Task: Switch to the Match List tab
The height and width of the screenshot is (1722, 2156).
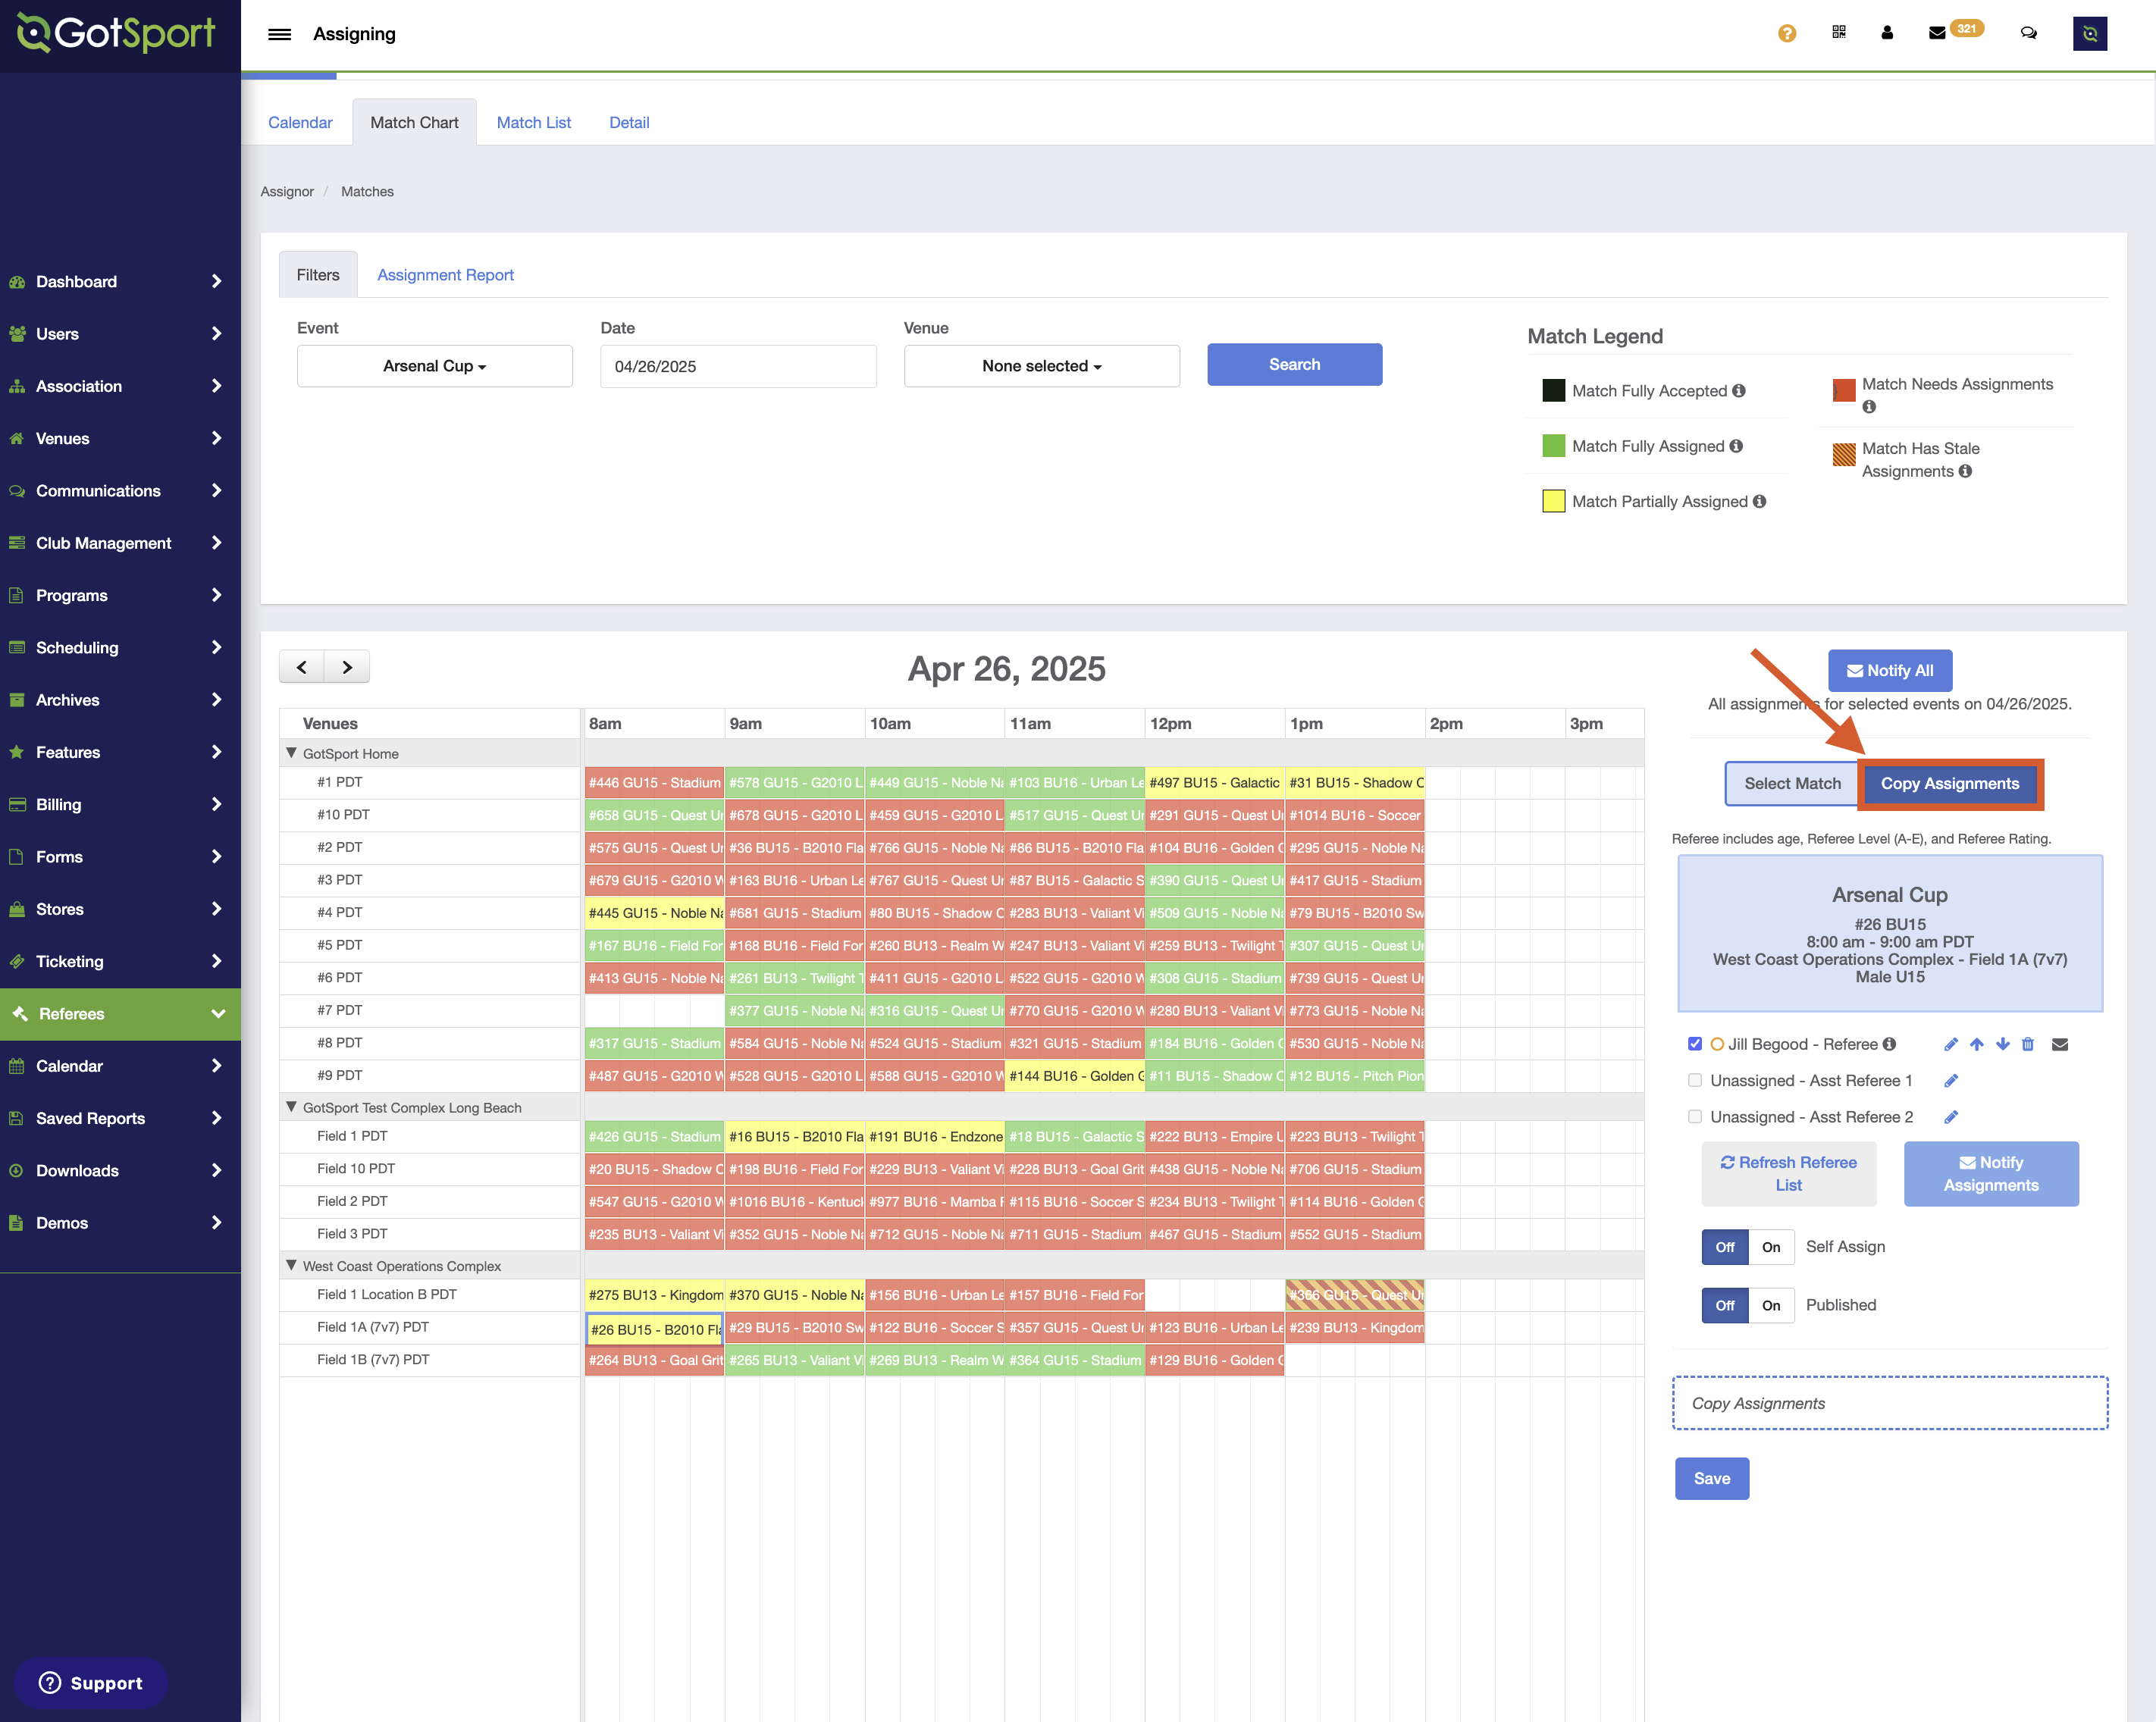Action: point(533,122)
